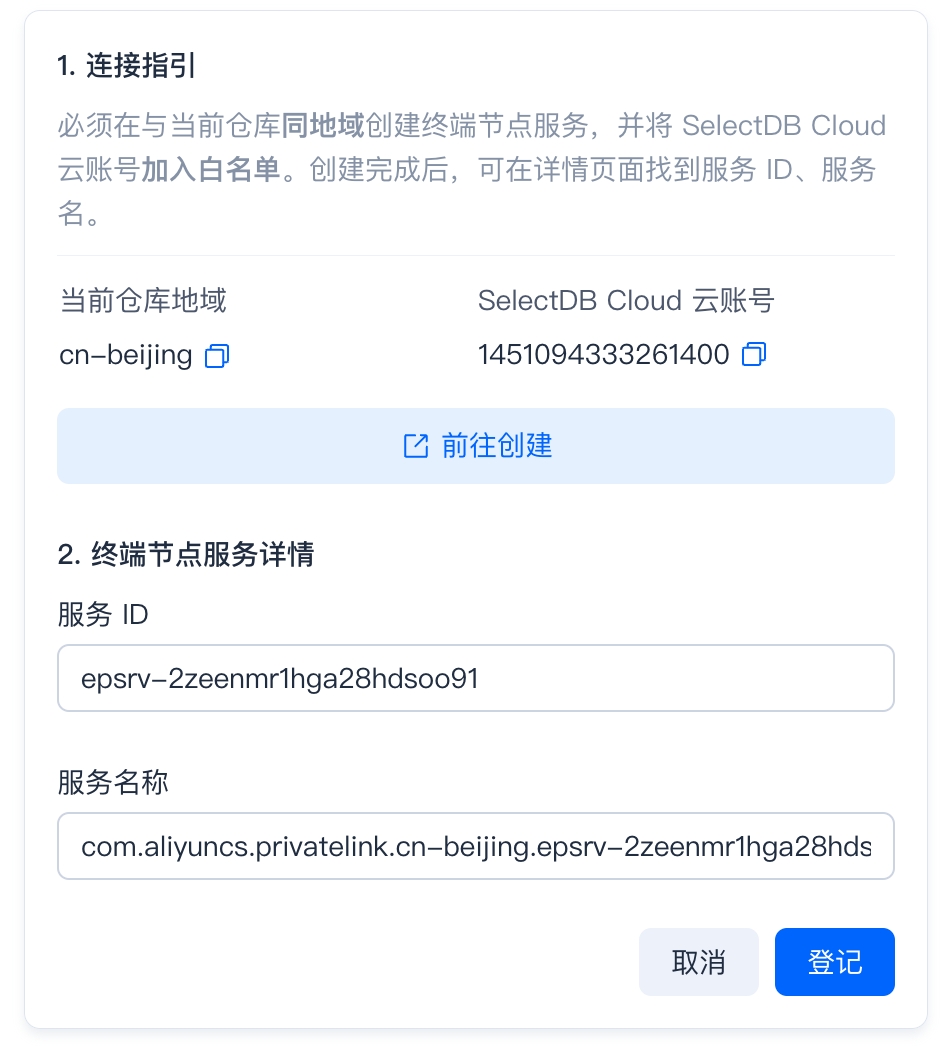Image resolution: width=942 pixels, height=1046 pixels.
Task: Focus the 服务 ID input field
Action: [x=476, y=678]
